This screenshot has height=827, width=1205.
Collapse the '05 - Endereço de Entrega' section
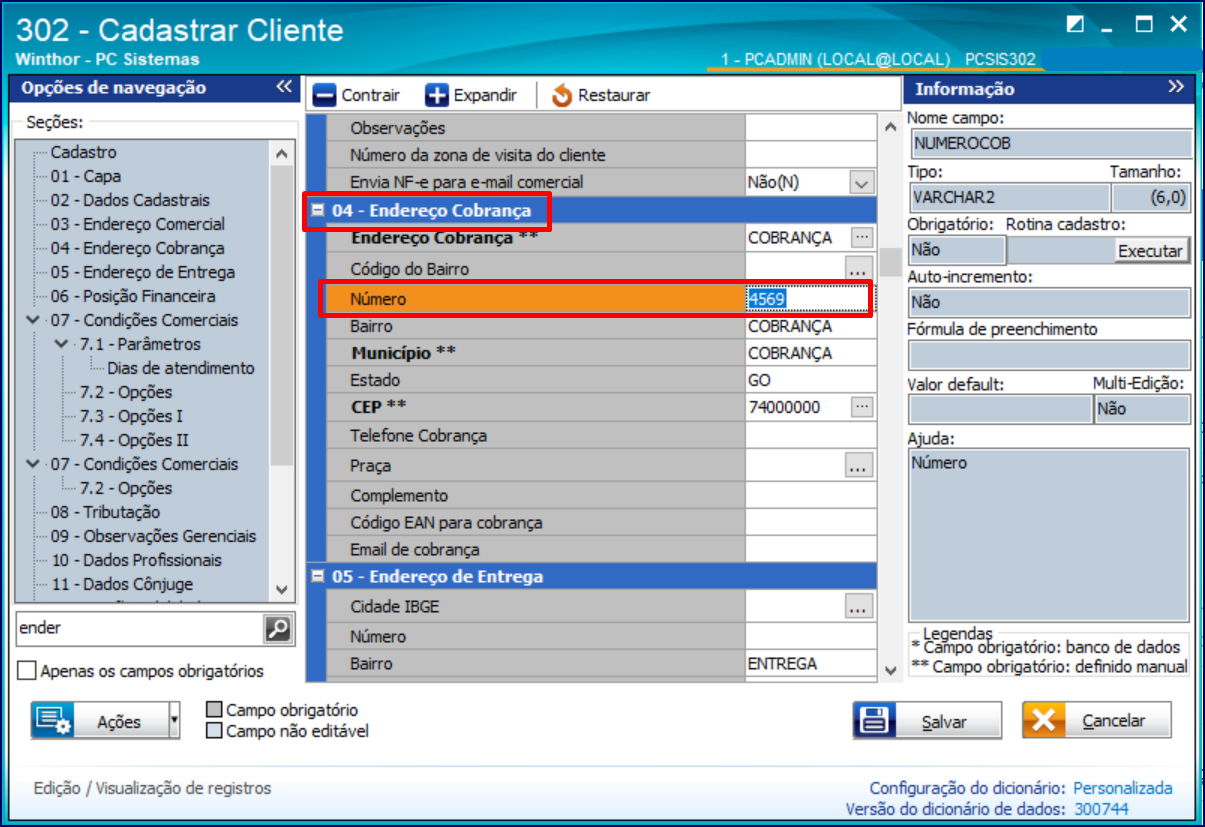pyautogui.click(x=318, y=577)
